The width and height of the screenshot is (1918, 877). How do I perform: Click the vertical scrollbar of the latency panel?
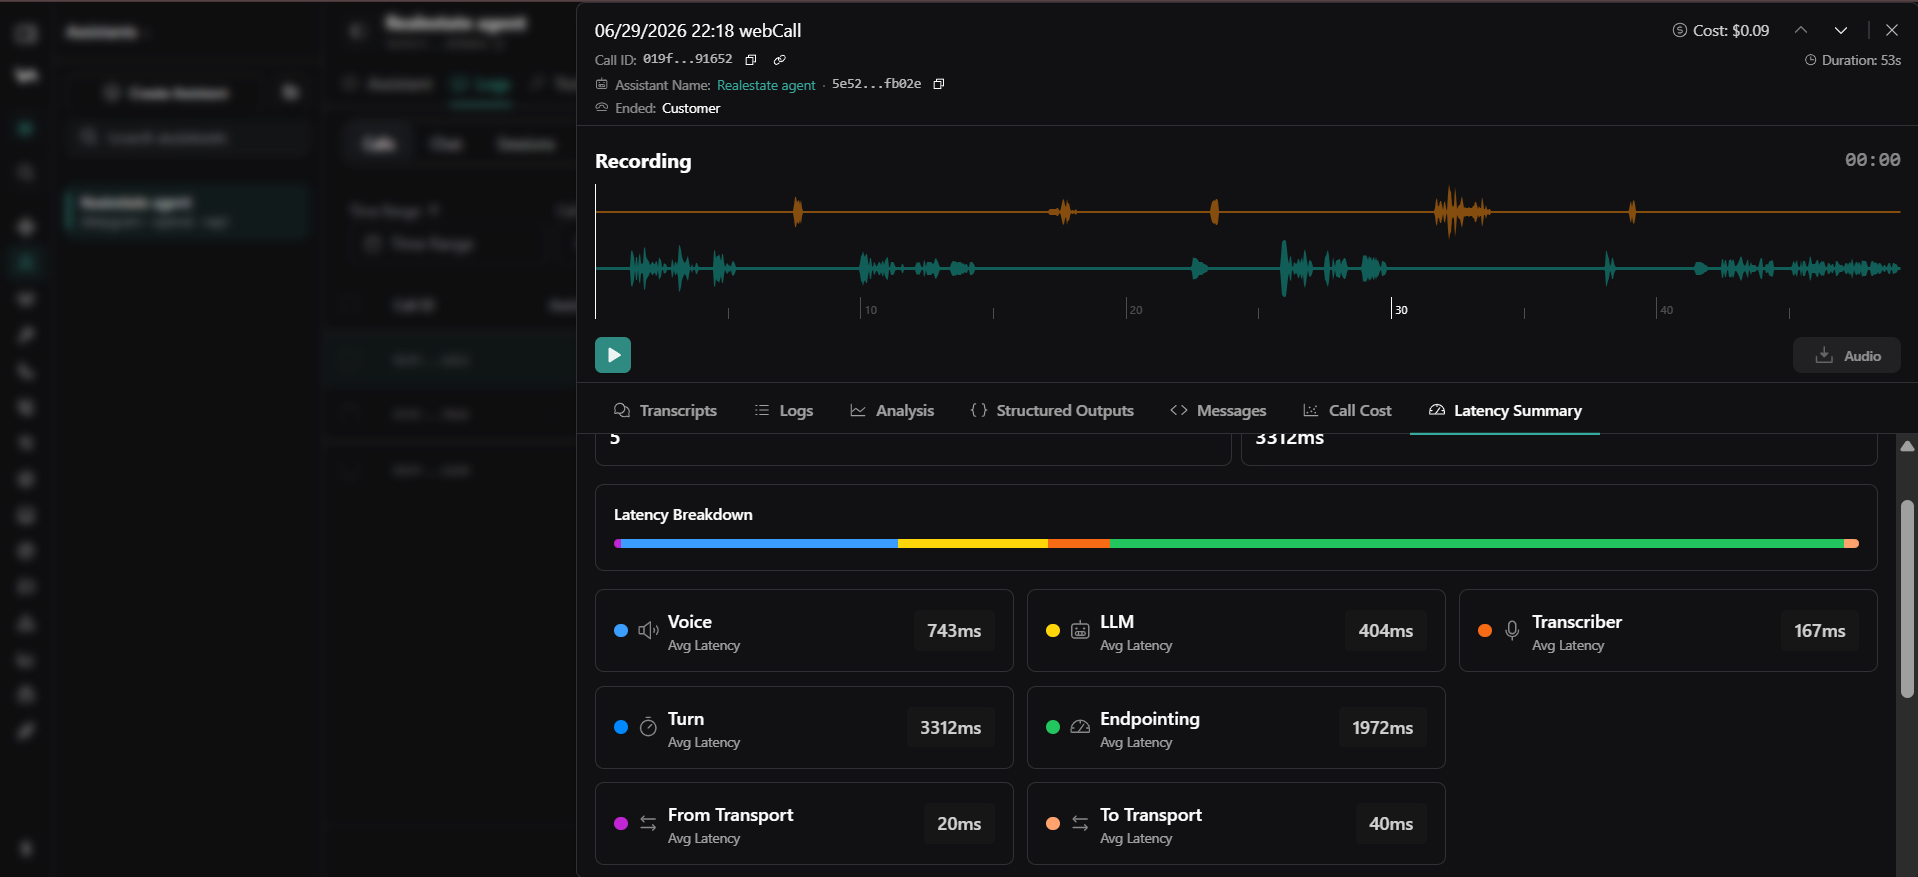click(1907, 598)
